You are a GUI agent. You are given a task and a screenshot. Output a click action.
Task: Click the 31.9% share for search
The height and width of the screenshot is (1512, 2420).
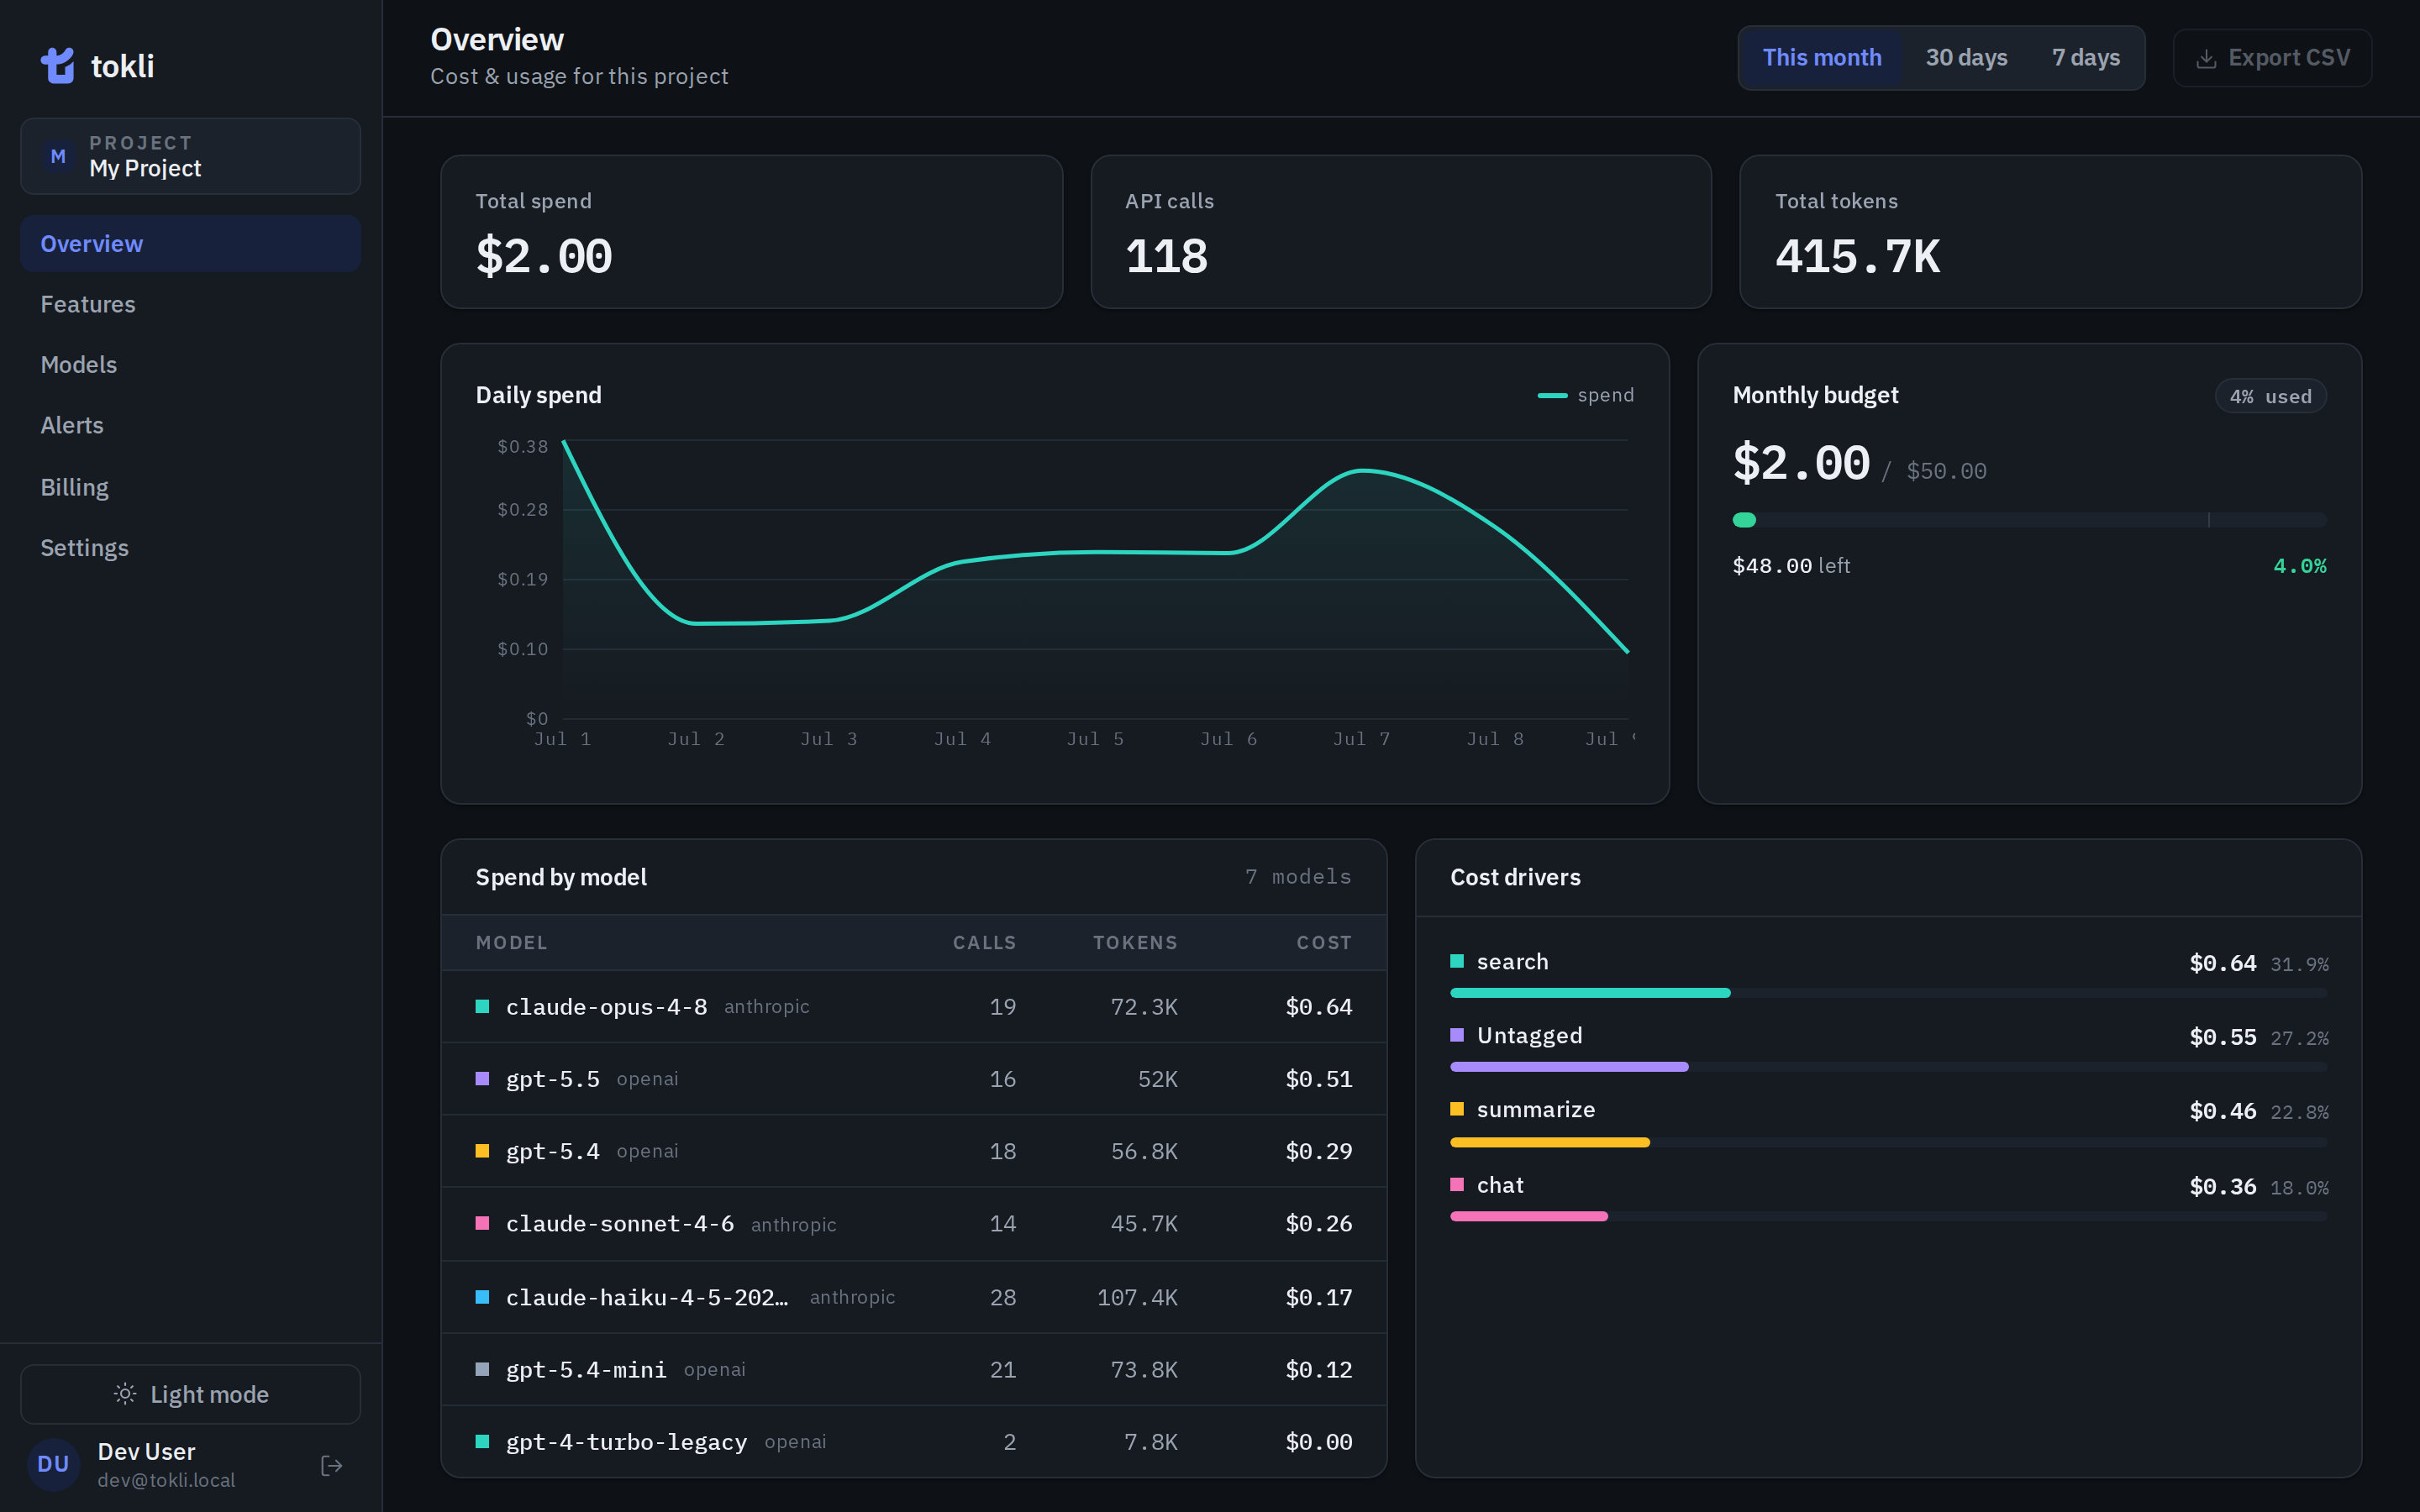pos(2299,964)
